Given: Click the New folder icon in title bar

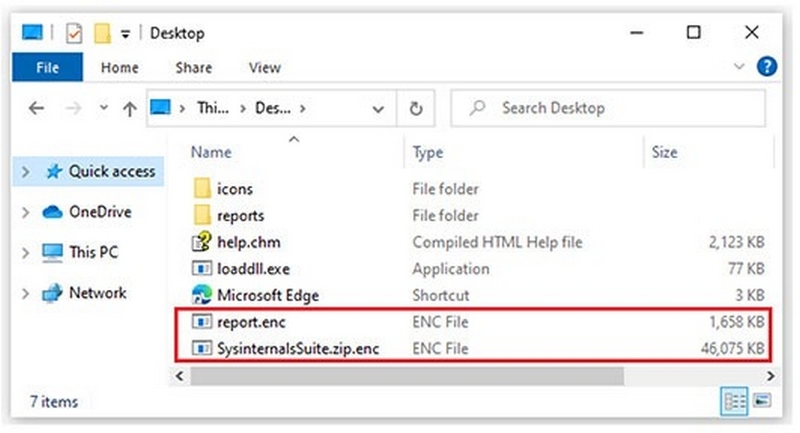Looking at the screenshot, I should coord(101,34).
